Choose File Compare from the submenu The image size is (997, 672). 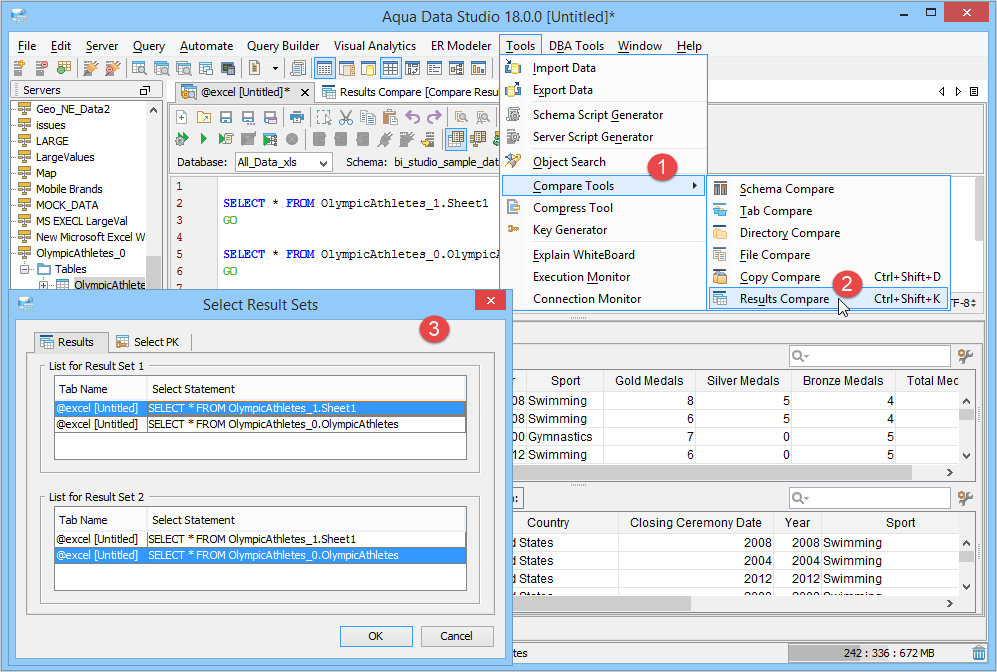829,255
